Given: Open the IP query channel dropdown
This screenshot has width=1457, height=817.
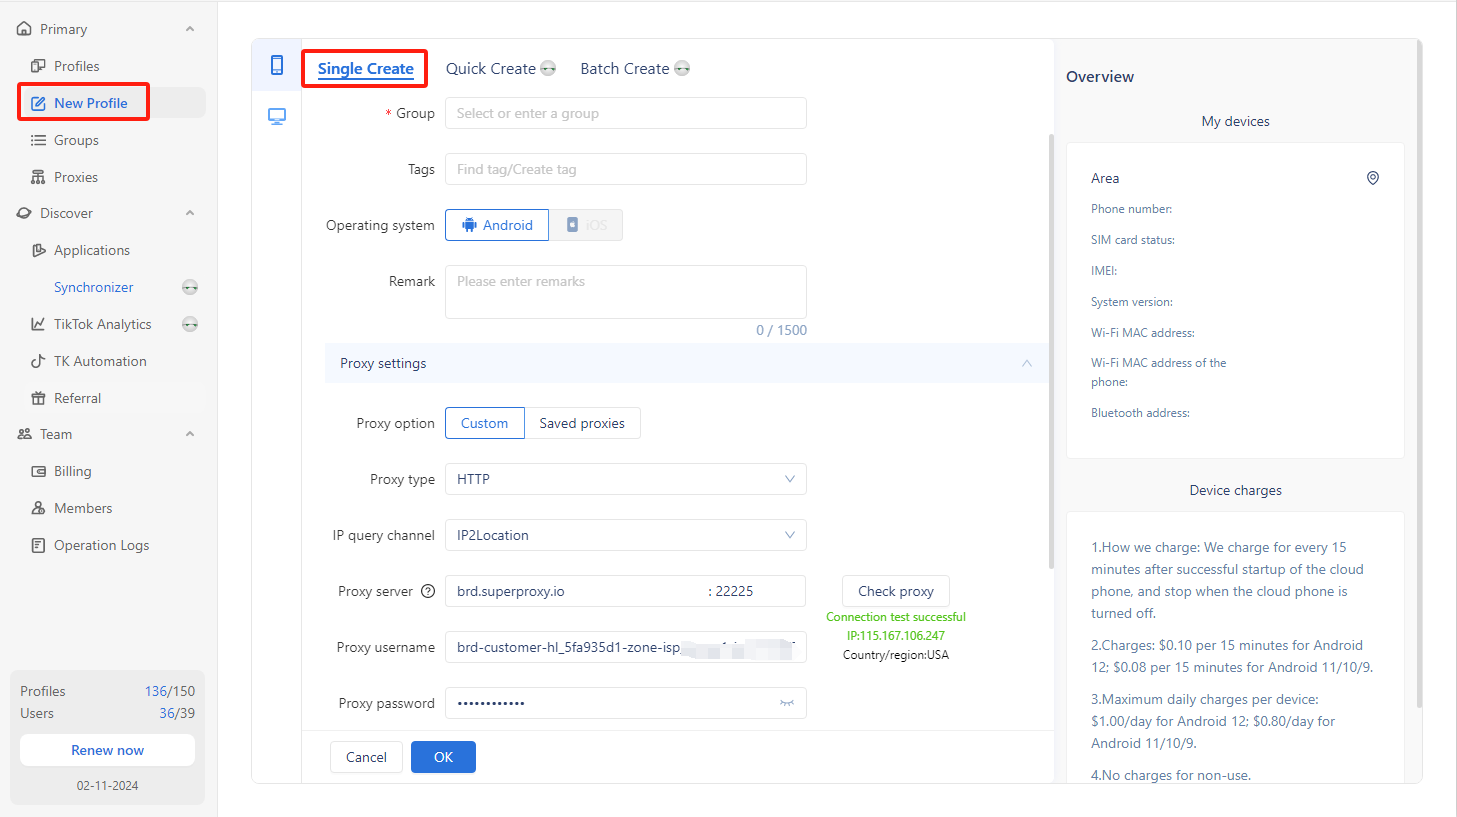Looking at the screenshot, I should click(x=625, y=535).
